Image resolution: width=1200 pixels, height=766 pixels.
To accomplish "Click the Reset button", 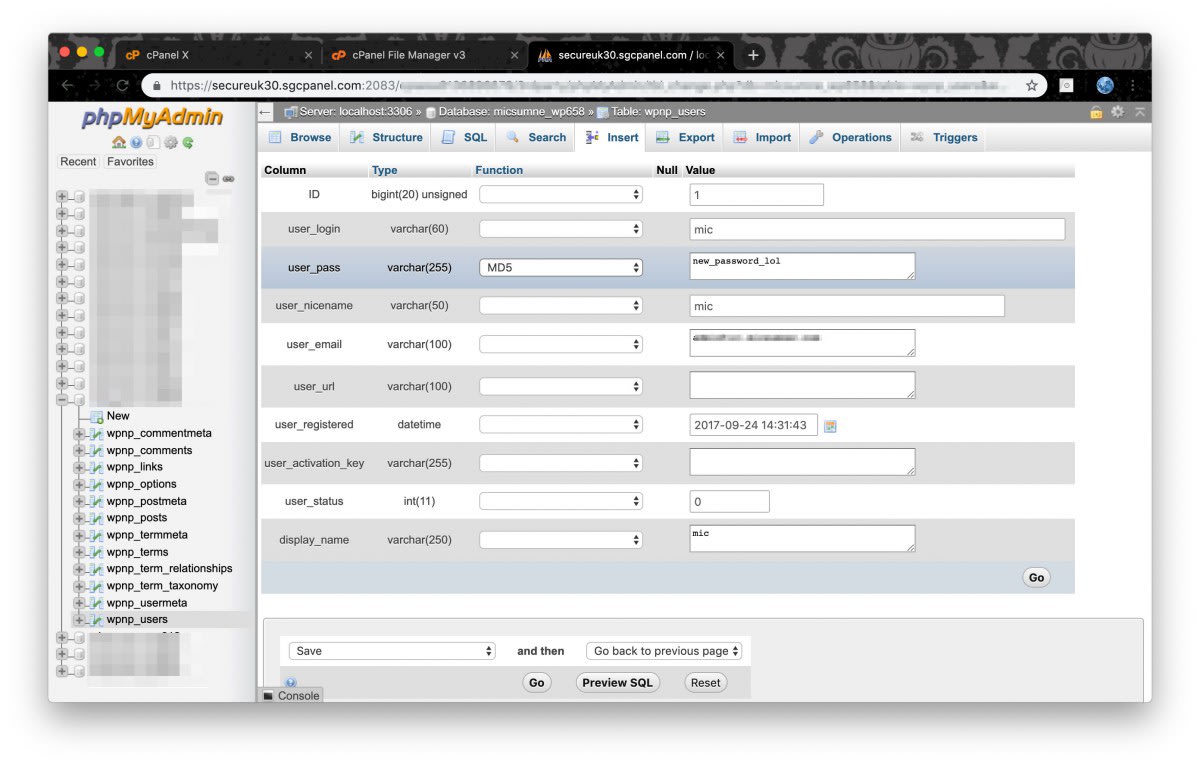I will pyautogui.click(x=705, y=683).
